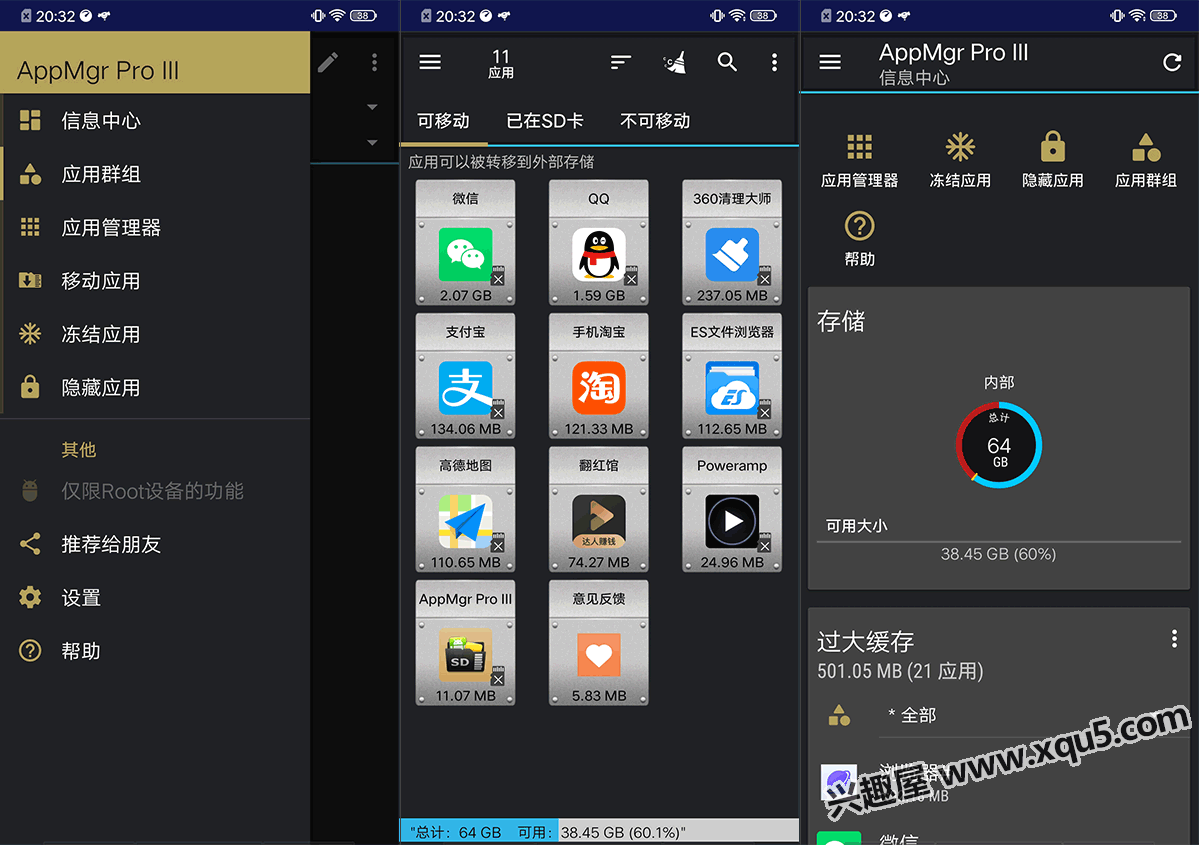Open search with the magnifier icon
The image size is (1200, 845).
coord(727,62)
